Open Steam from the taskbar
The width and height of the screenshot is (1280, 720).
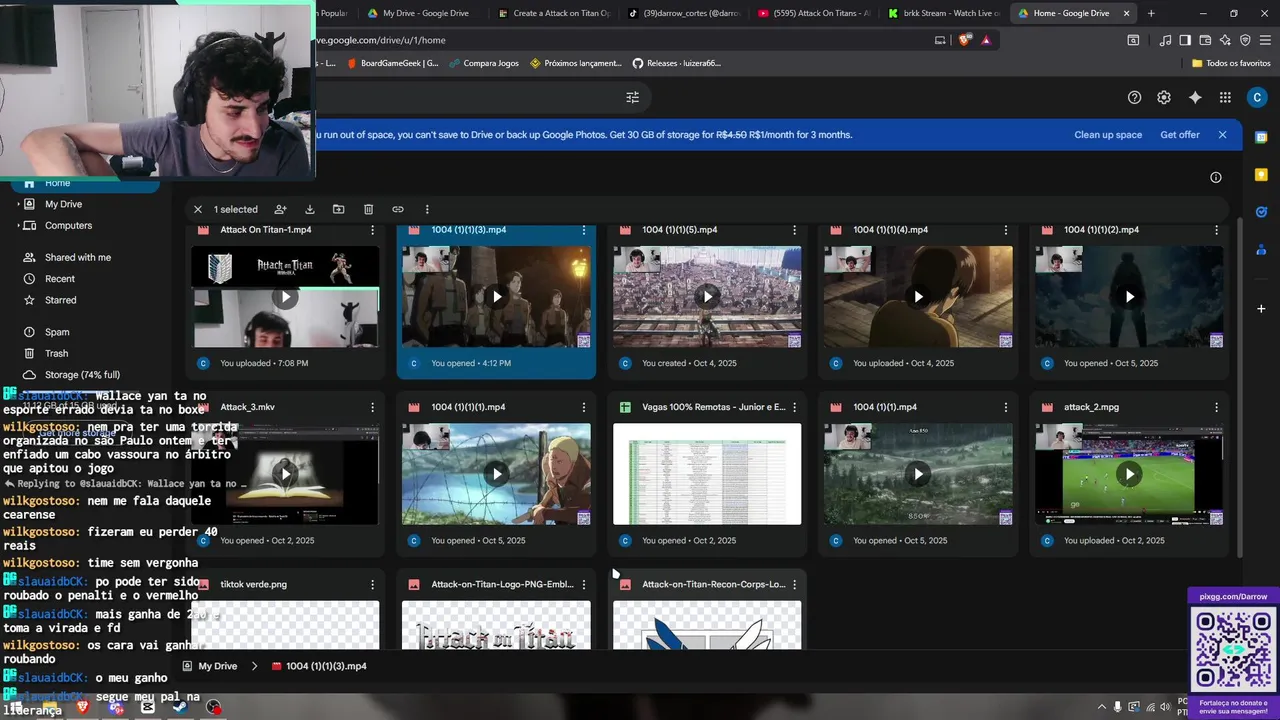(x=181, y=707)
